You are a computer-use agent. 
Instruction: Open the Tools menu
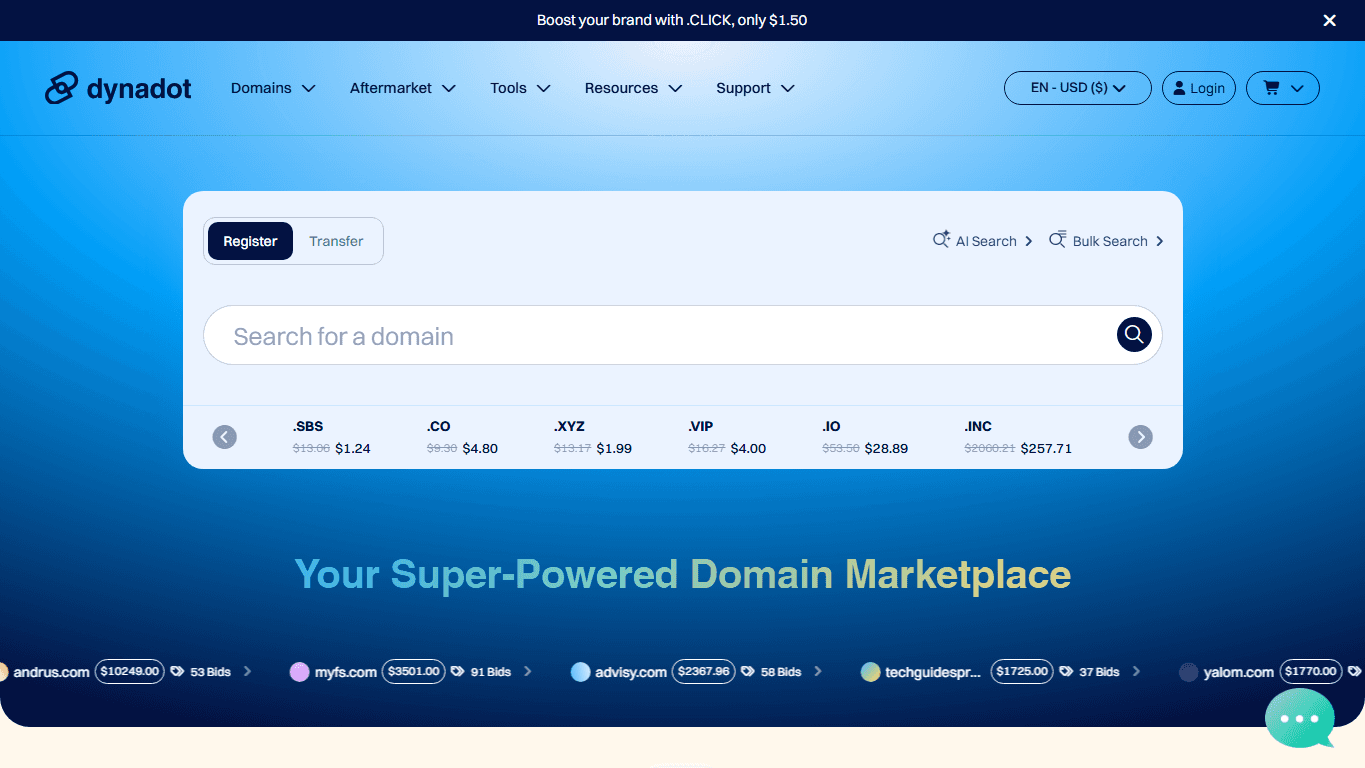520,88
